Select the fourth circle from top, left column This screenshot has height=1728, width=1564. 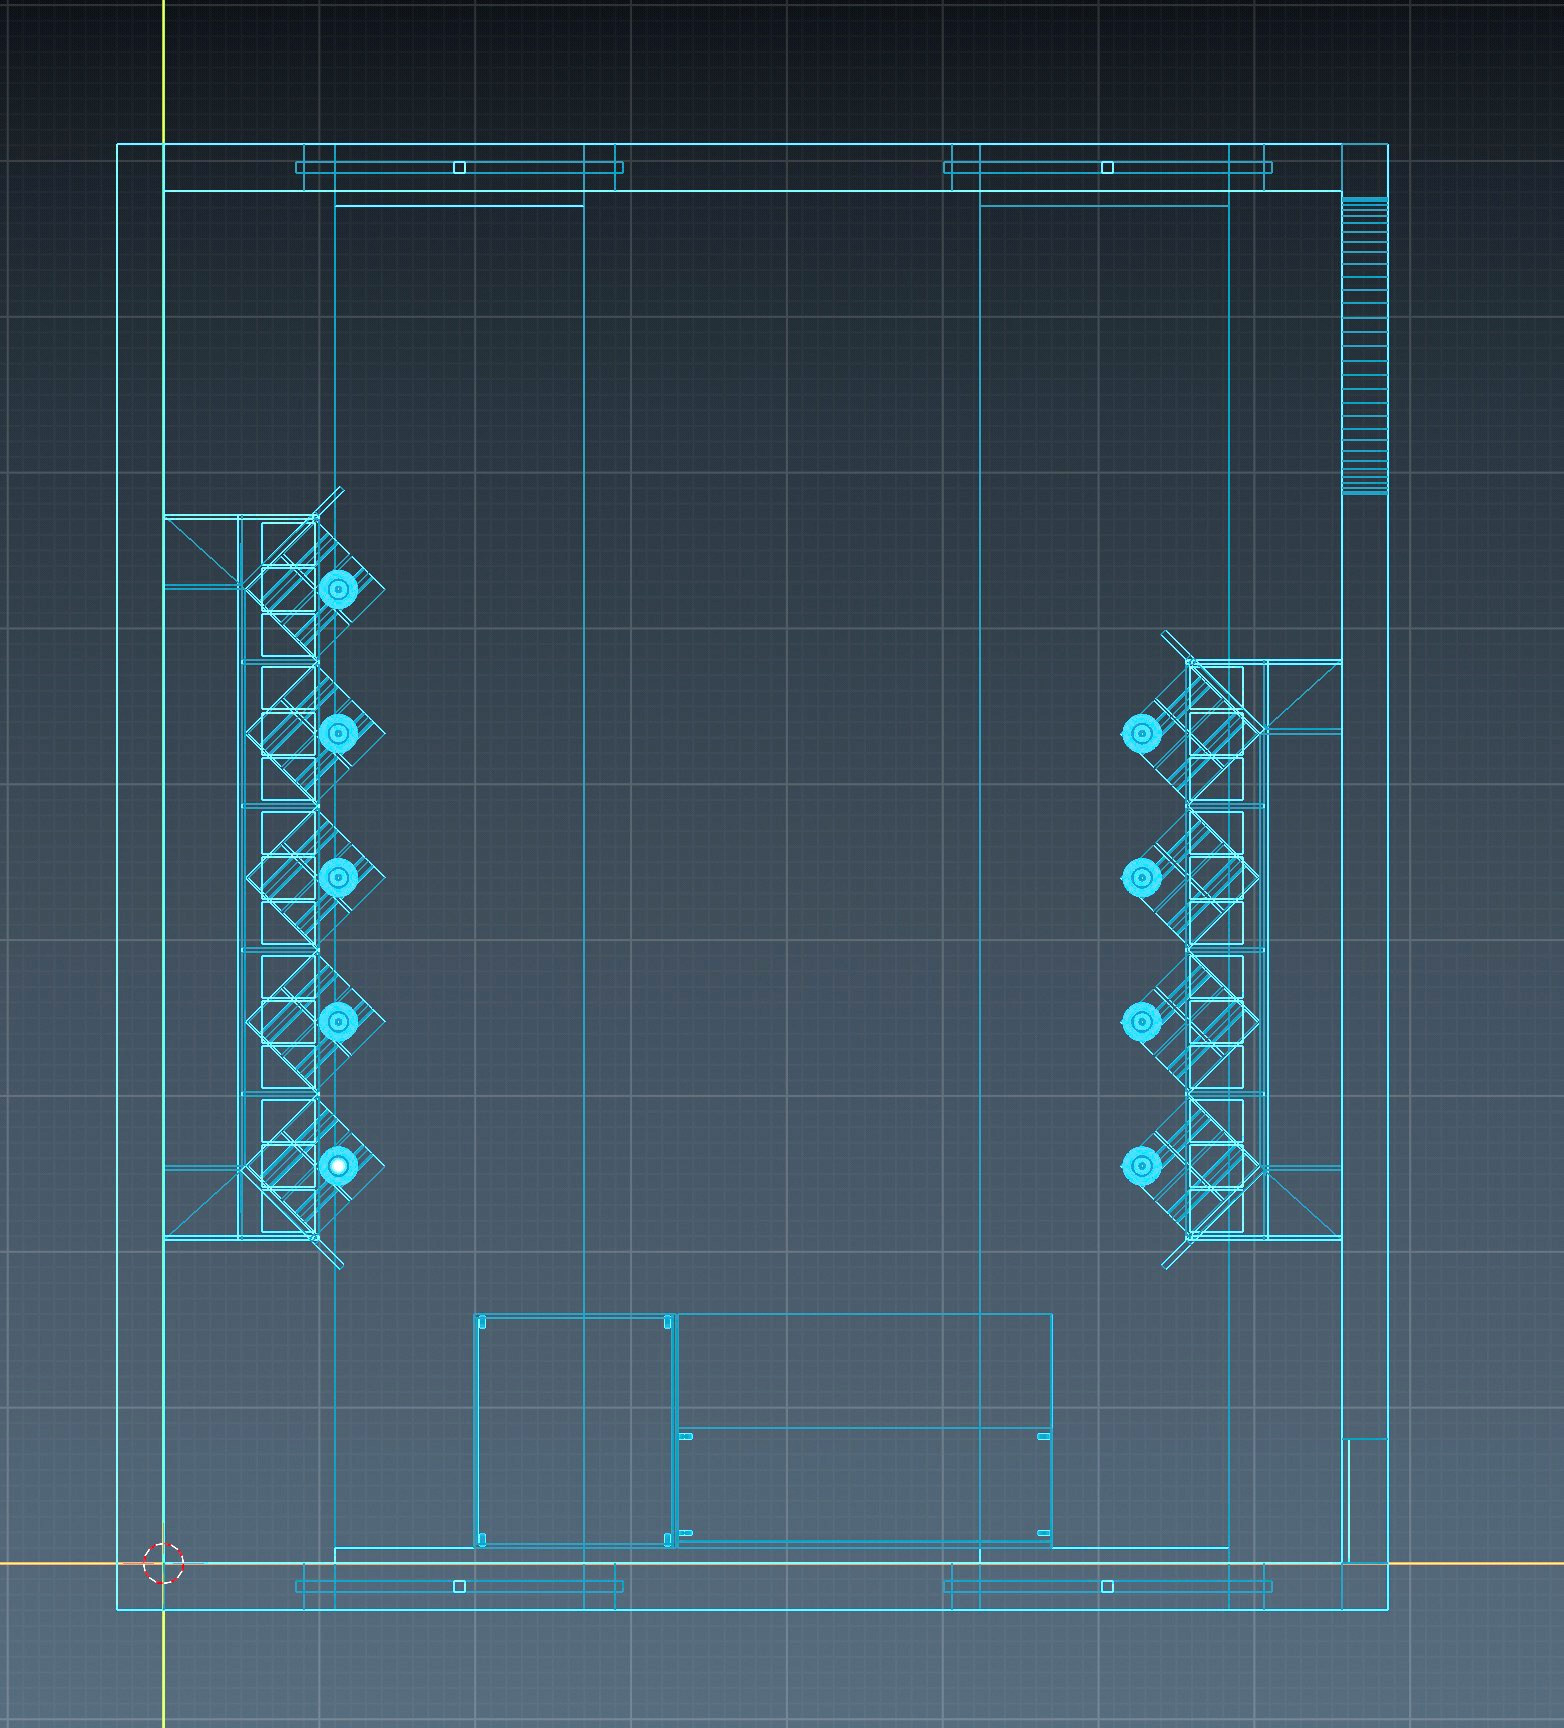pos(338,1021)
